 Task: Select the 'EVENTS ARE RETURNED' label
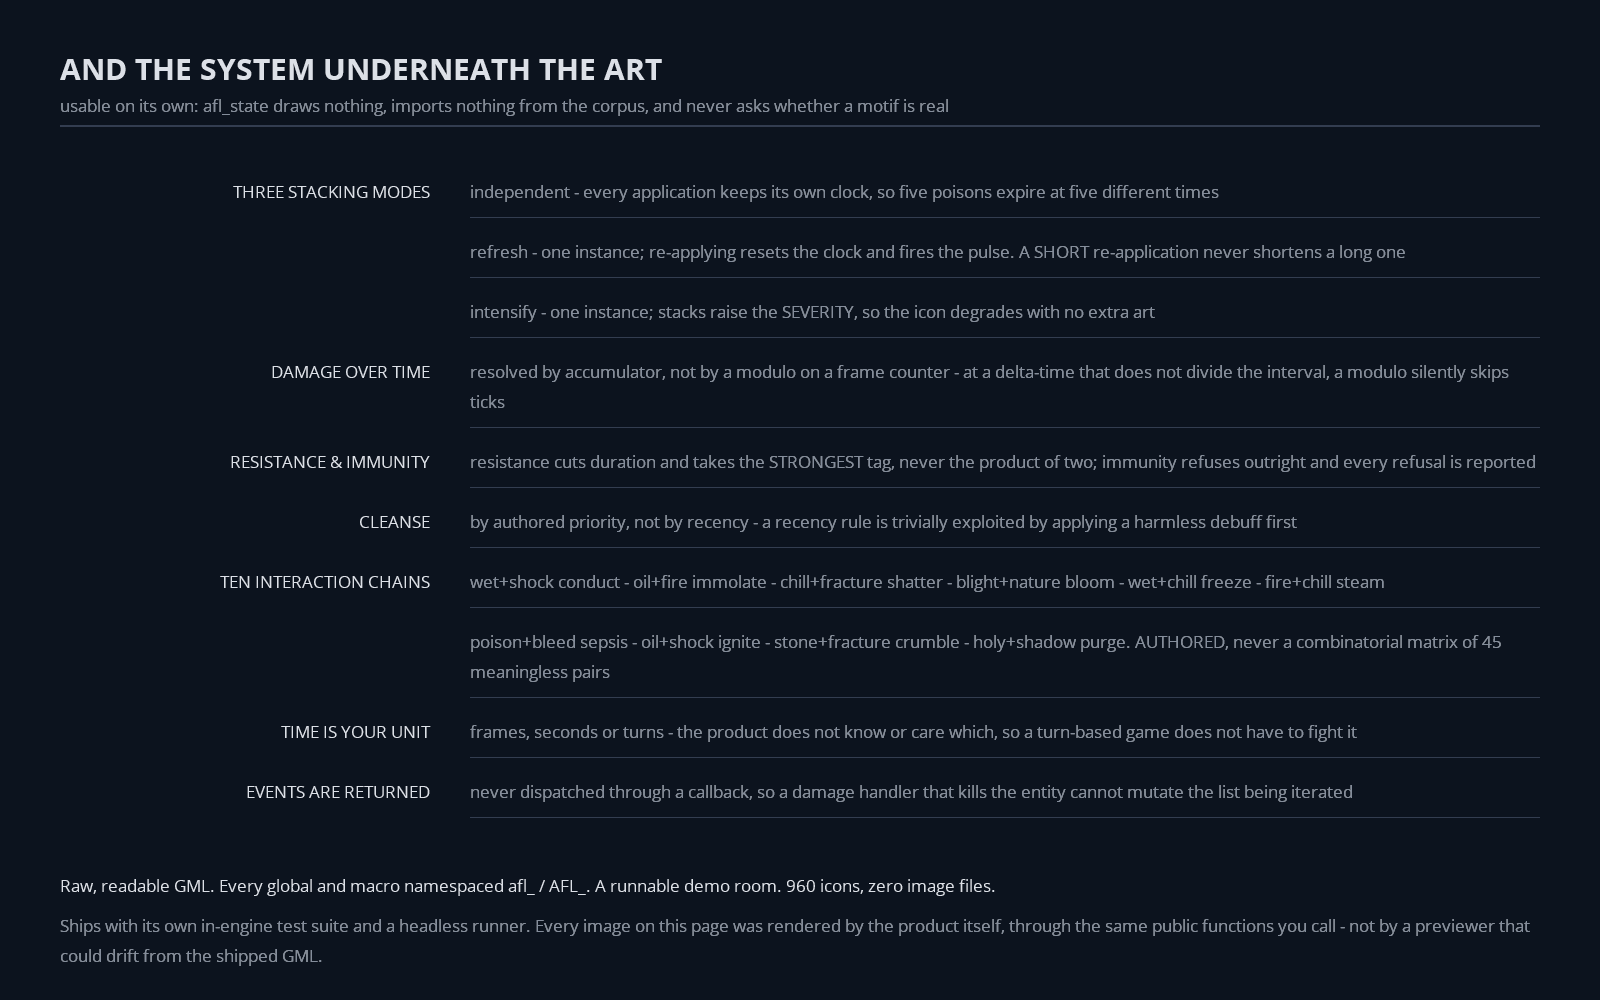point(338,792)
